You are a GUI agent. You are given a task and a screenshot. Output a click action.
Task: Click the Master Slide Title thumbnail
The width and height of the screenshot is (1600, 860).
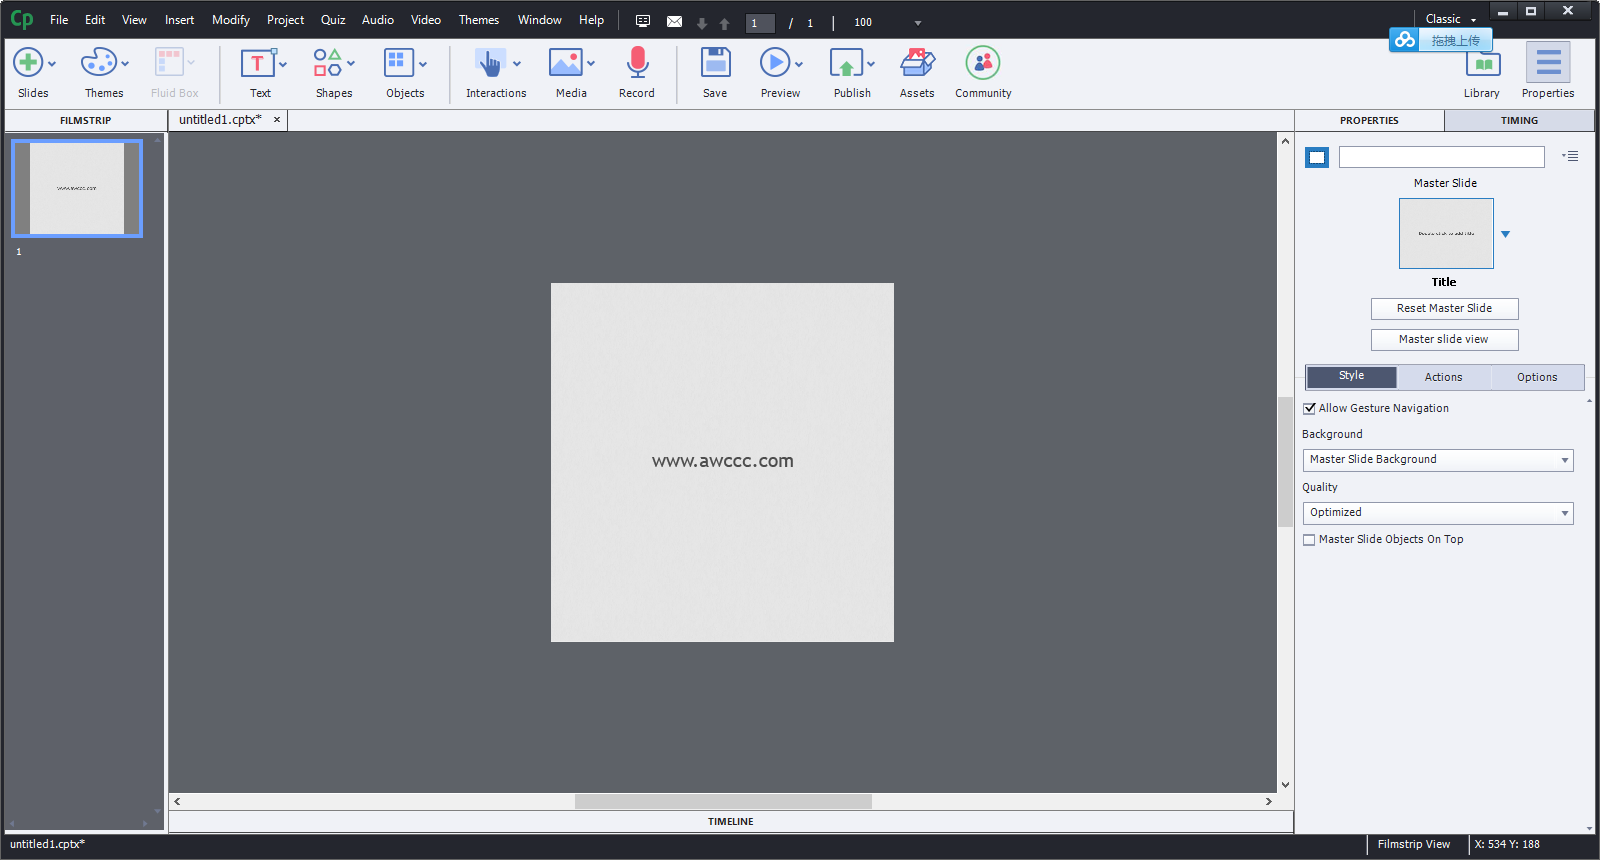[x=1446, y=233]
